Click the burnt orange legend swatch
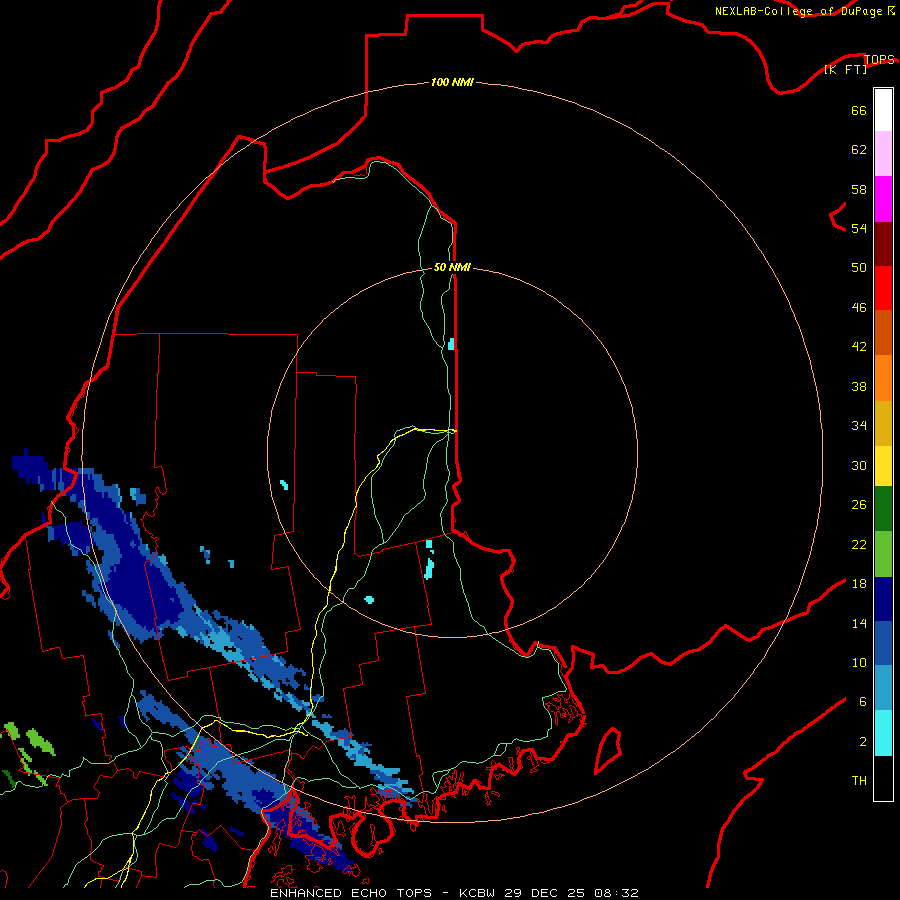900x900 pixels. (x=883, y=333)
